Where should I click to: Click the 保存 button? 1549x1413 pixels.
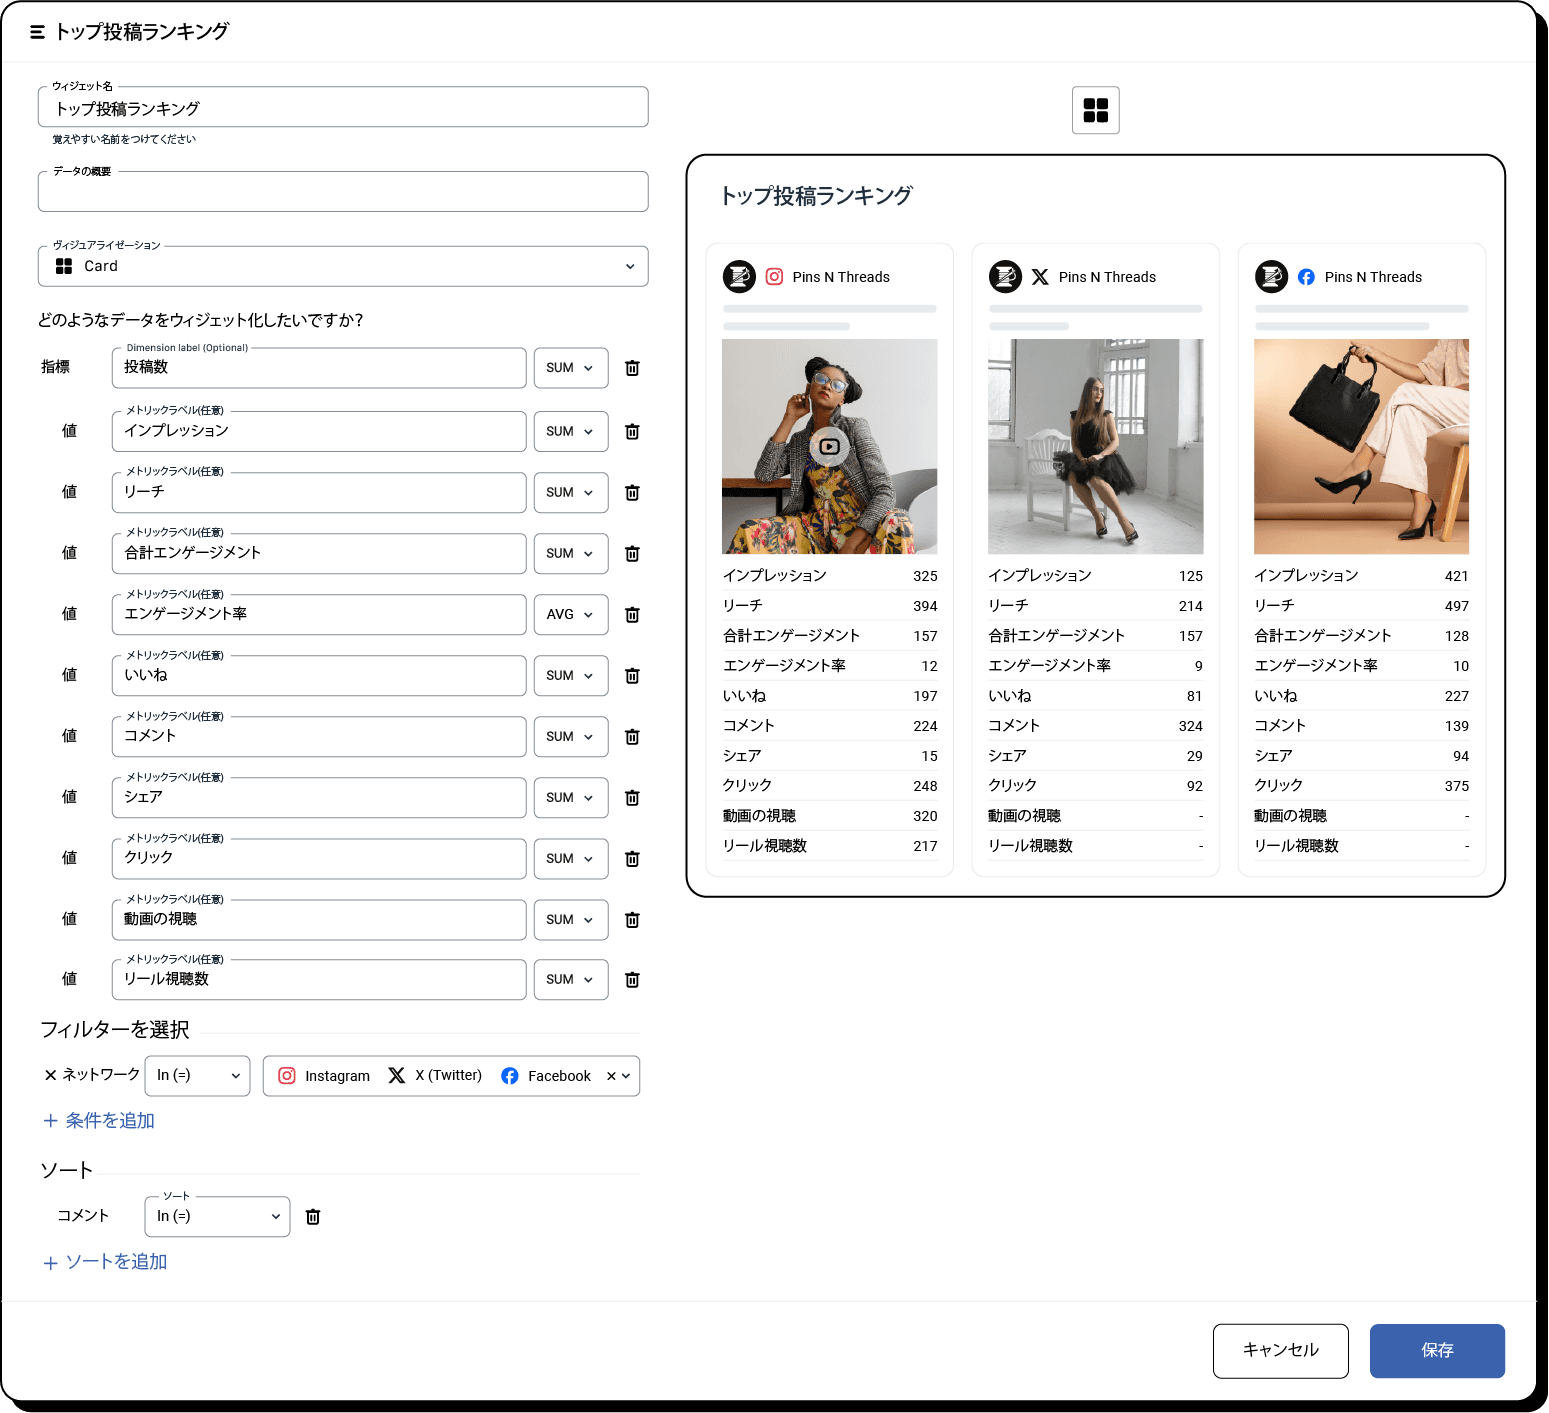coord(1436,1350)
